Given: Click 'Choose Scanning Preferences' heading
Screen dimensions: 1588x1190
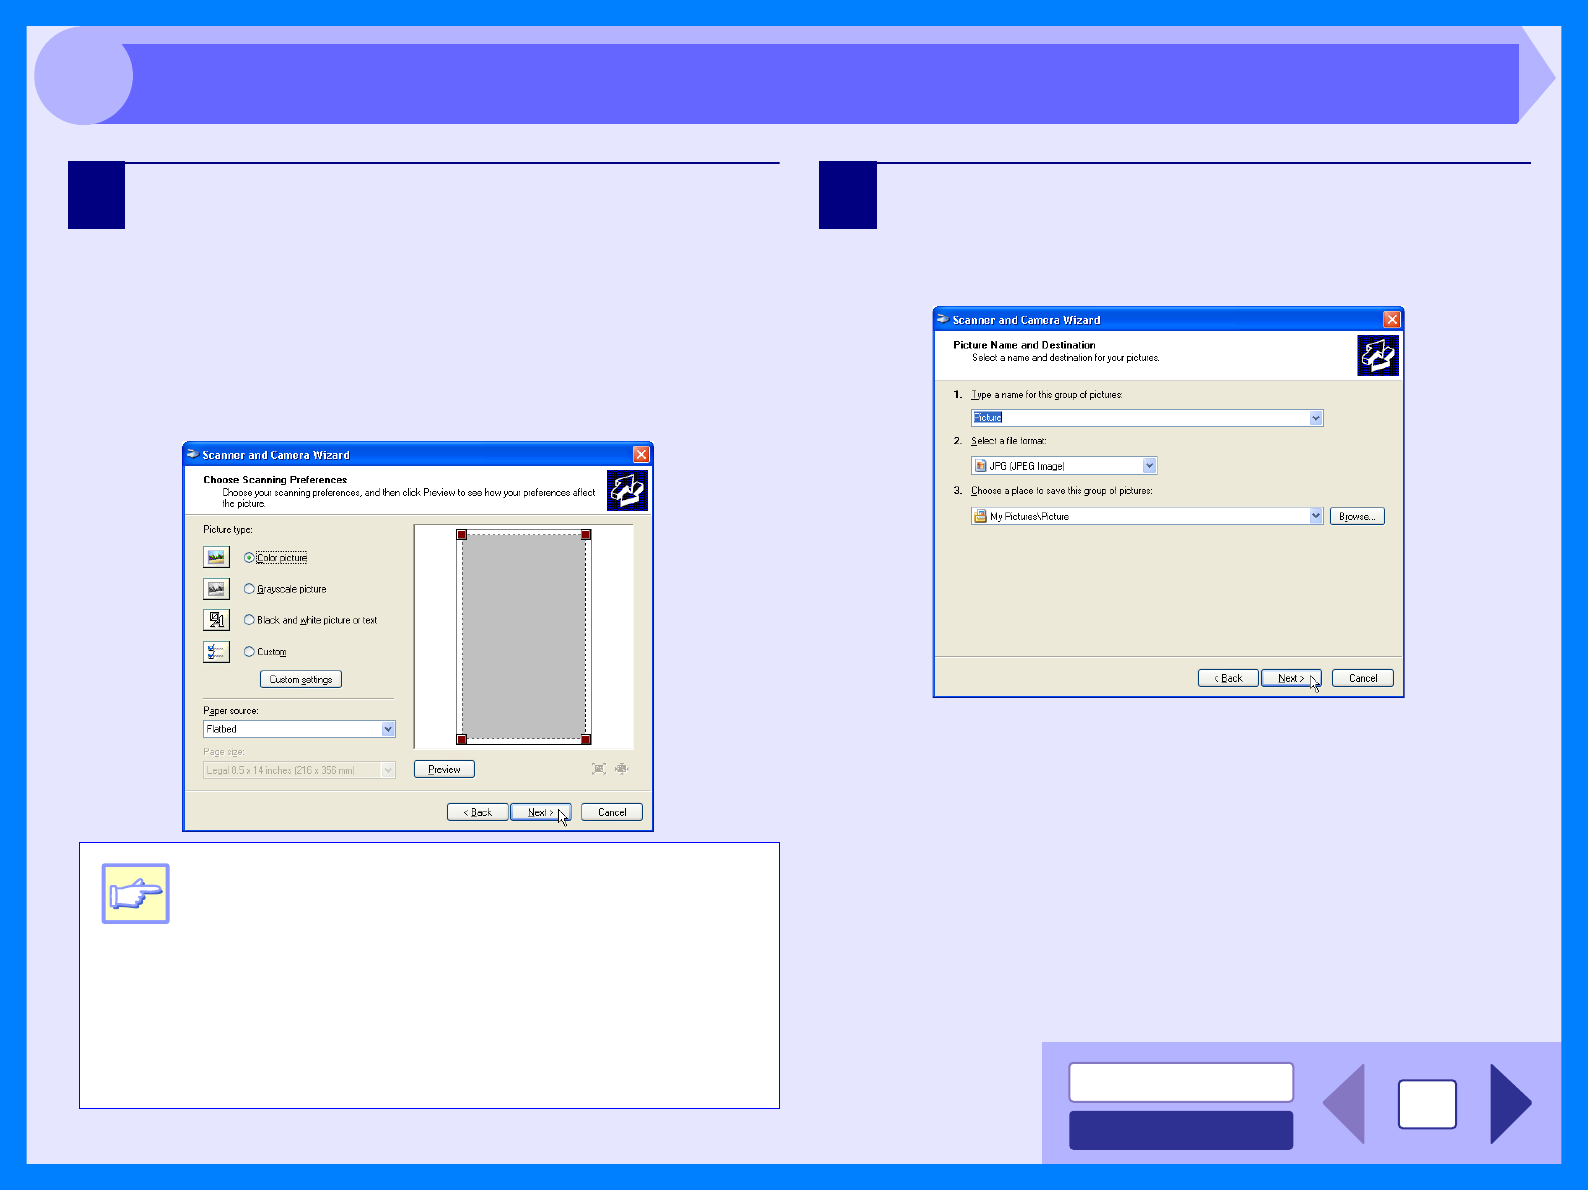Looking at the screenshot, I should pos(275,480).
